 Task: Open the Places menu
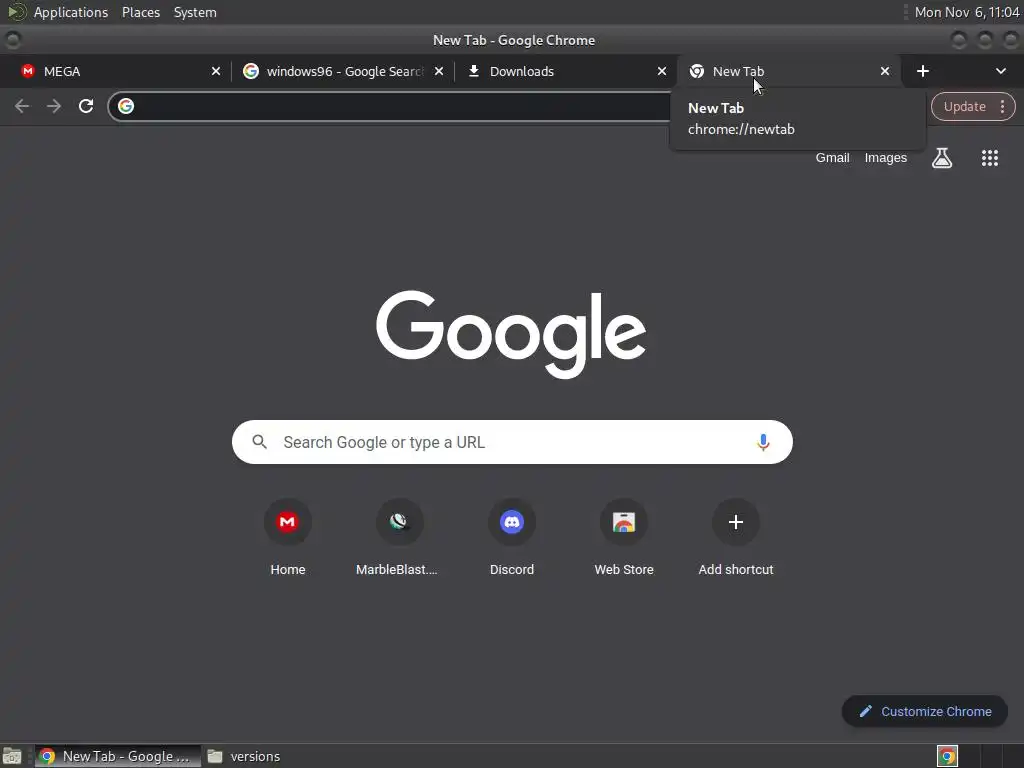[x=141, y=12]
